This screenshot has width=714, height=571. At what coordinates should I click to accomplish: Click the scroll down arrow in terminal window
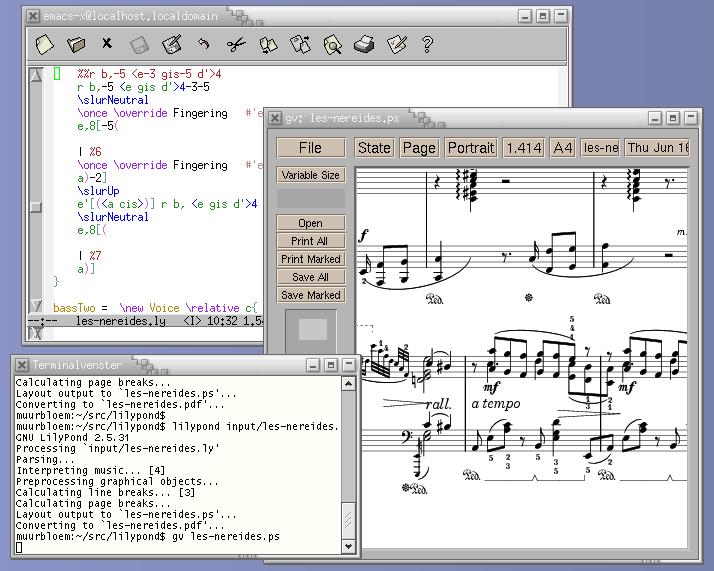pos(348,546)
